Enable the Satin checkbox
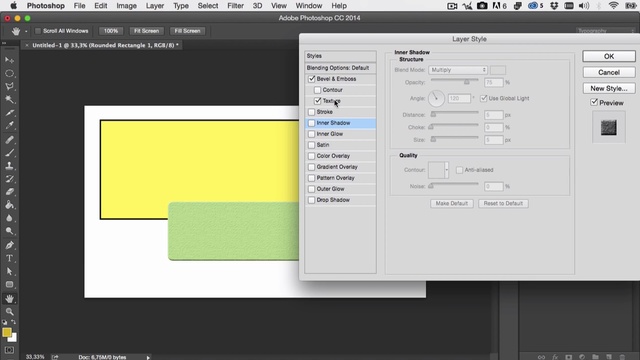Screen dimensions: 640x360 (312, 145)
